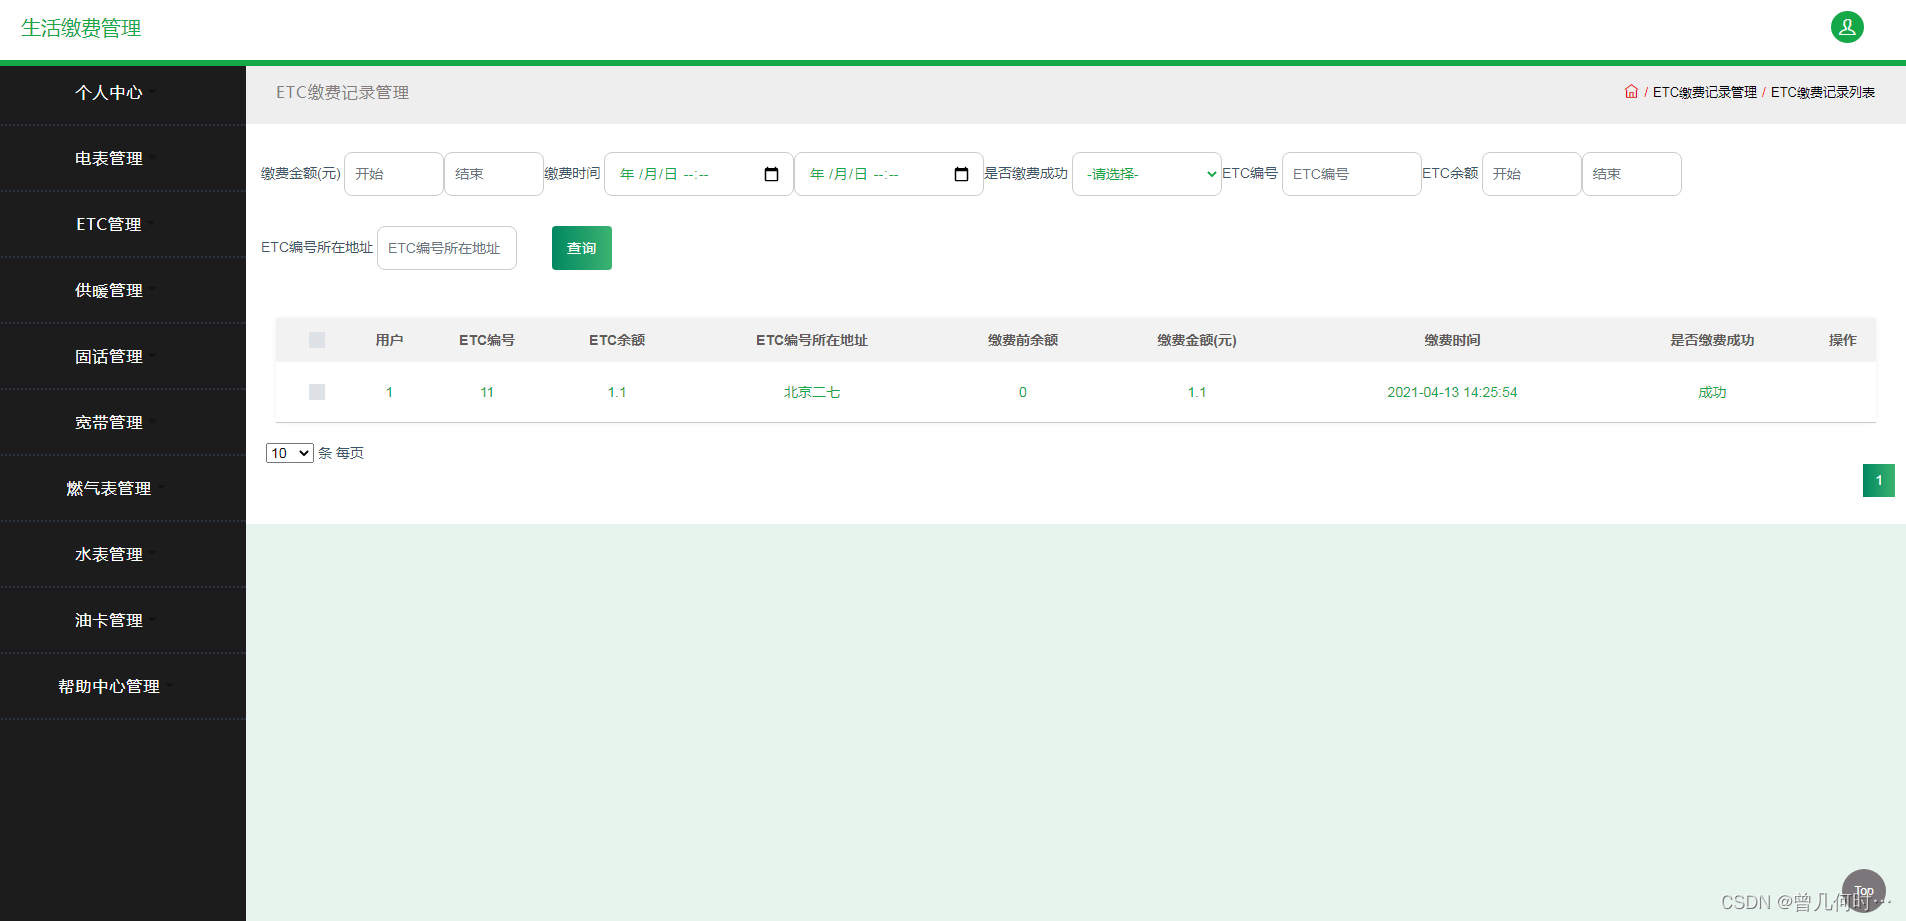
Task: Click the 缴费时间 column header
Action: pyautogui.click(x=1452, y=340)
